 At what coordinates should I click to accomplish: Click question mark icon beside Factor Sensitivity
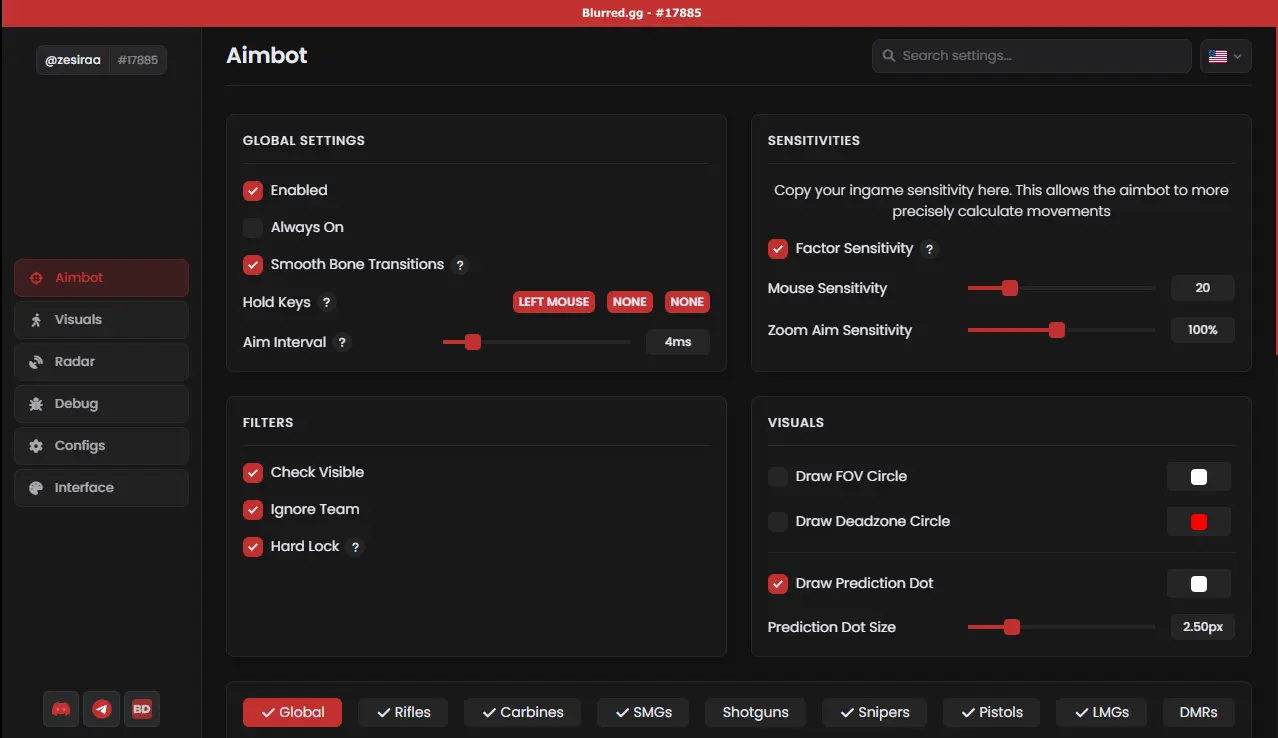click(929, 249)
